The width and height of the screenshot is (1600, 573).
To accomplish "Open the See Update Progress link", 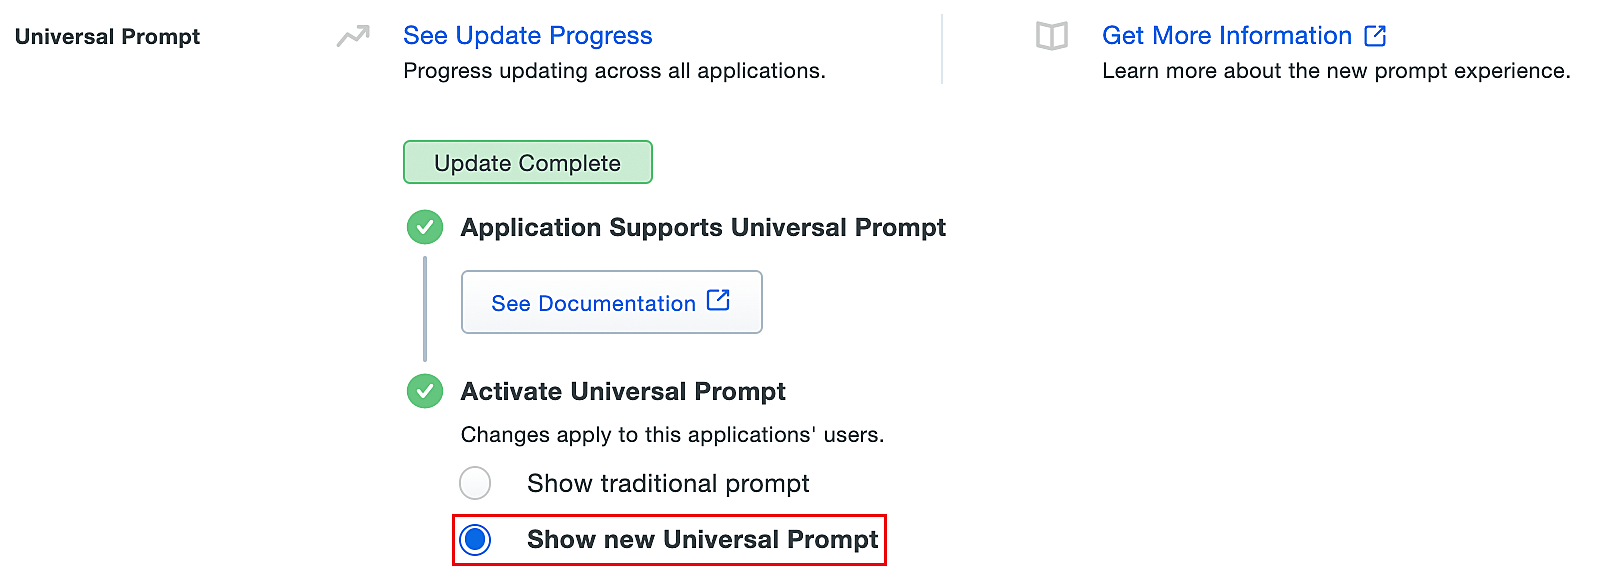I will click(527, 36).
